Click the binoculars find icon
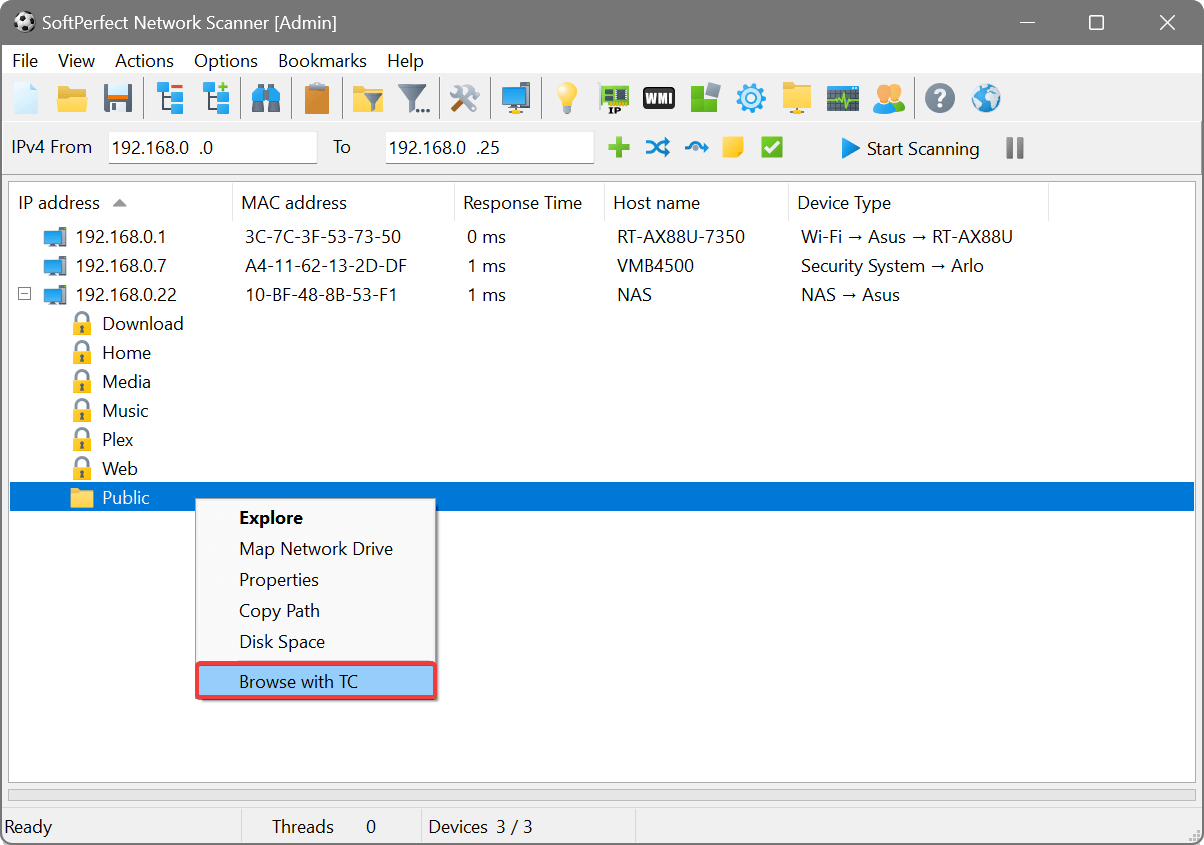The height and width of the screenshot is (845, 1204). click(266, 98)
